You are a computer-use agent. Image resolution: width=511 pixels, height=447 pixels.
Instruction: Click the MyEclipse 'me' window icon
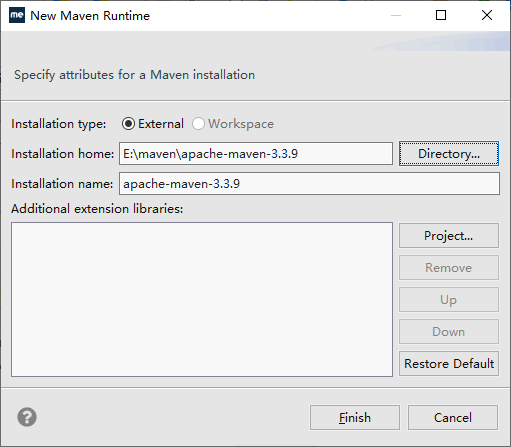(17, 15)
